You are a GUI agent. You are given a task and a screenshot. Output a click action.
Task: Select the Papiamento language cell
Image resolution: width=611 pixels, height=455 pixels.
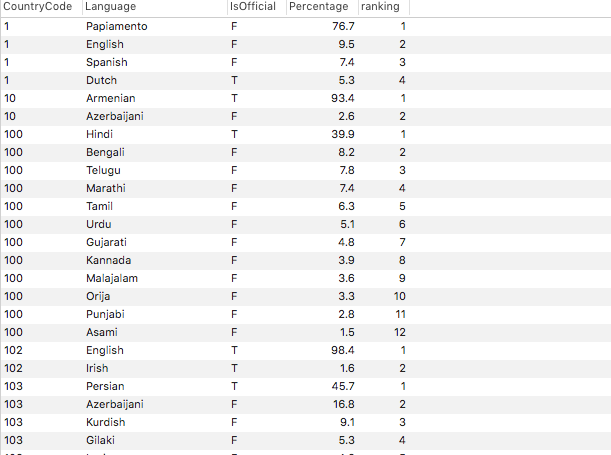tap(116, 26)
